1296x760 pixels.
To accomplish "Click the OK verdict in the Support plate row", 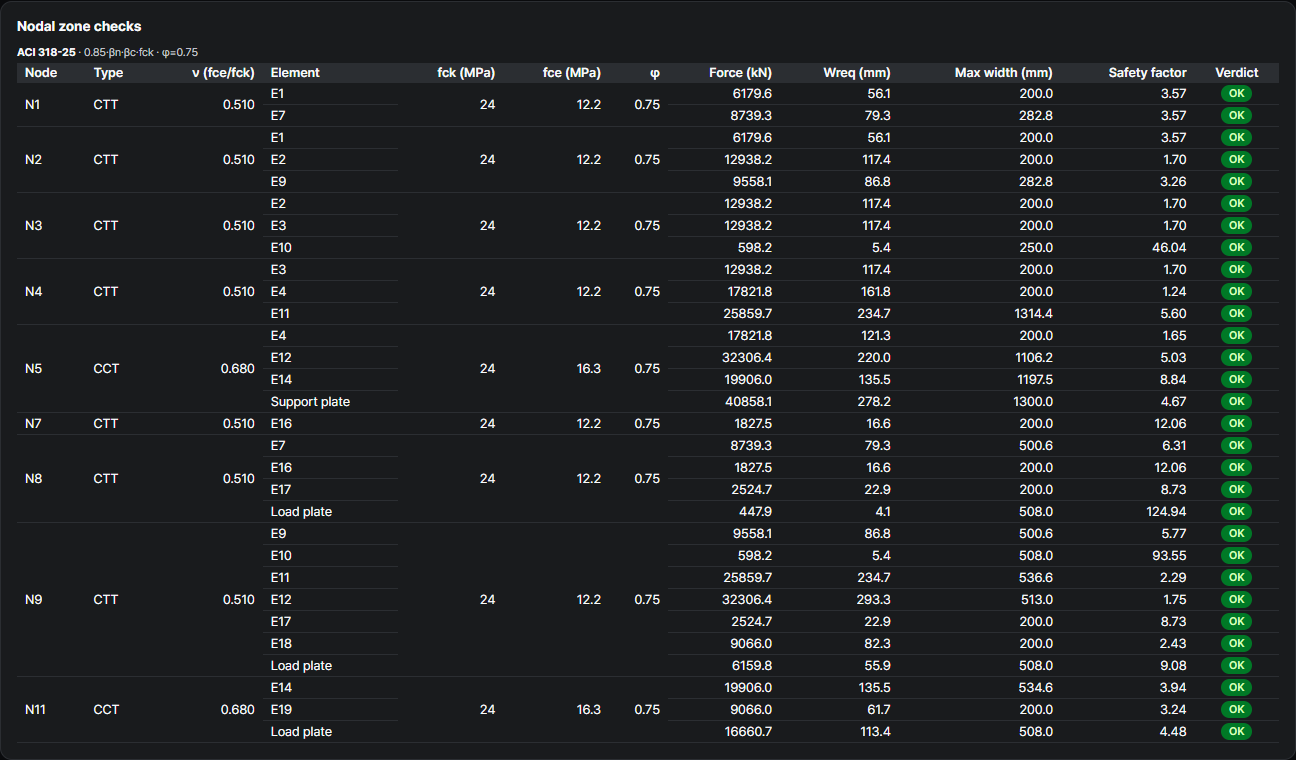I will click(x=1236, y=401).
